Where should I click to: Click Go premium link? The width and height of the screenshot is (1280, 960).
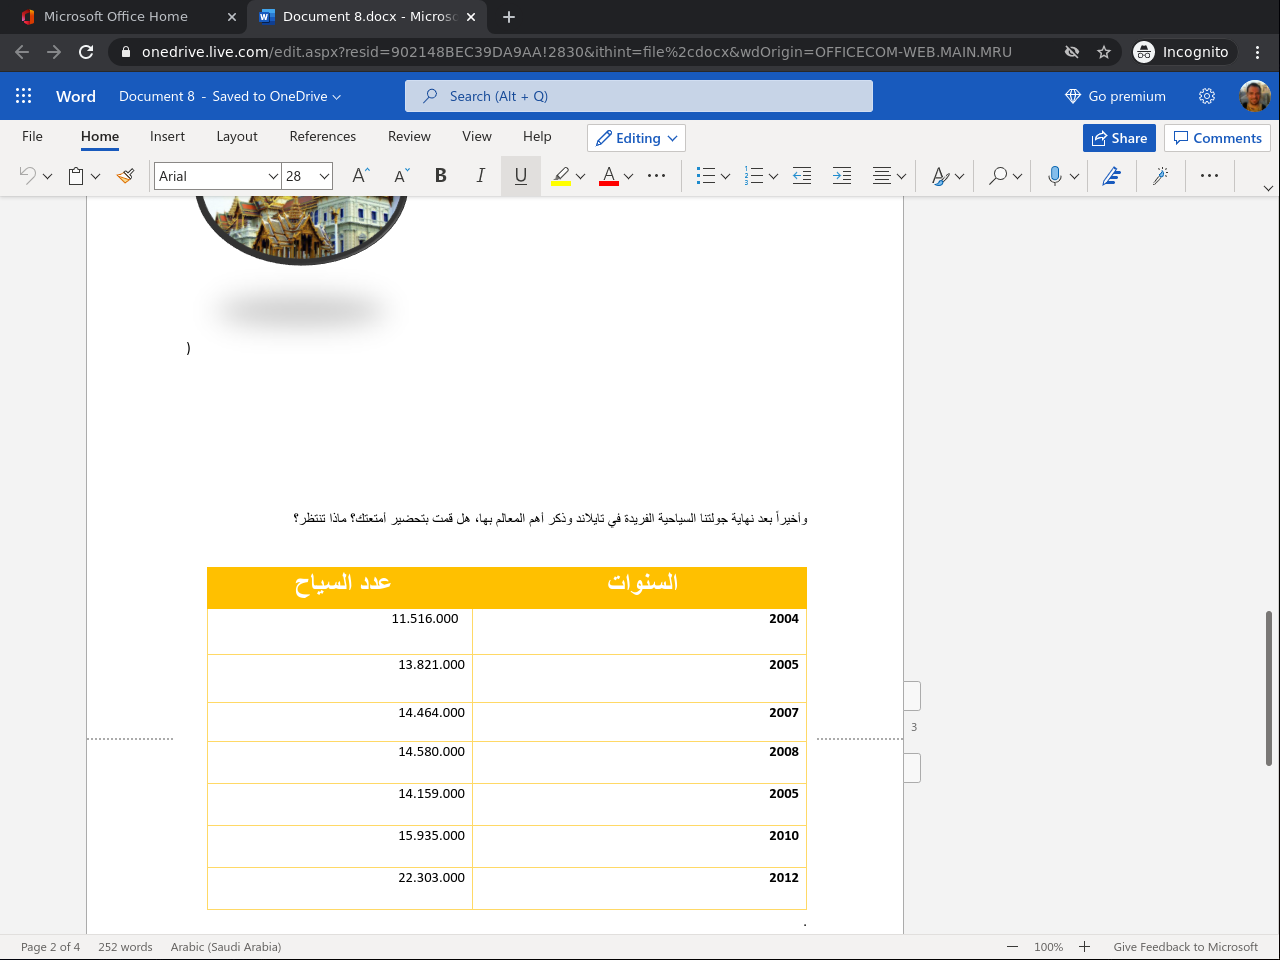pyautogui.click(x=1115, y=96)
